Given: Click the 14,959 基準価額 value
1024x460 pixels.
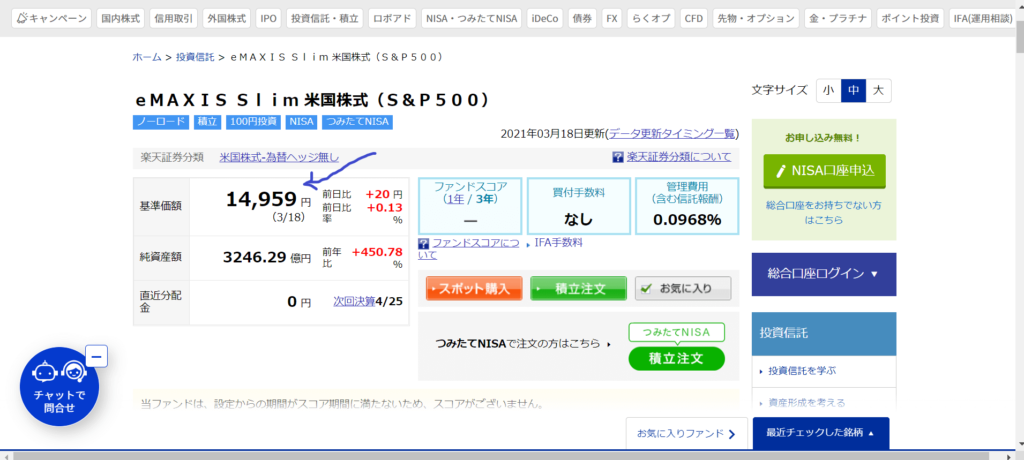Looking at the screenshot, I should (261, 199).
